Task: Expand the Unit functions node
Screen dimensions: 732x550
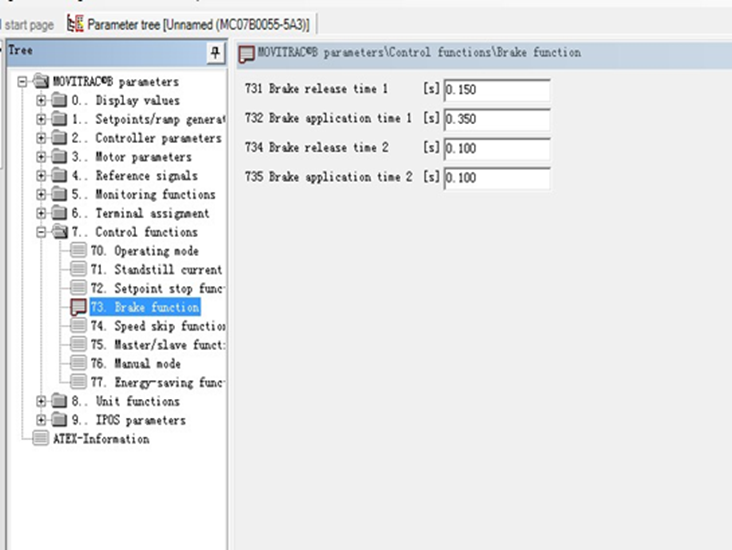Action: tap(41, 401)
